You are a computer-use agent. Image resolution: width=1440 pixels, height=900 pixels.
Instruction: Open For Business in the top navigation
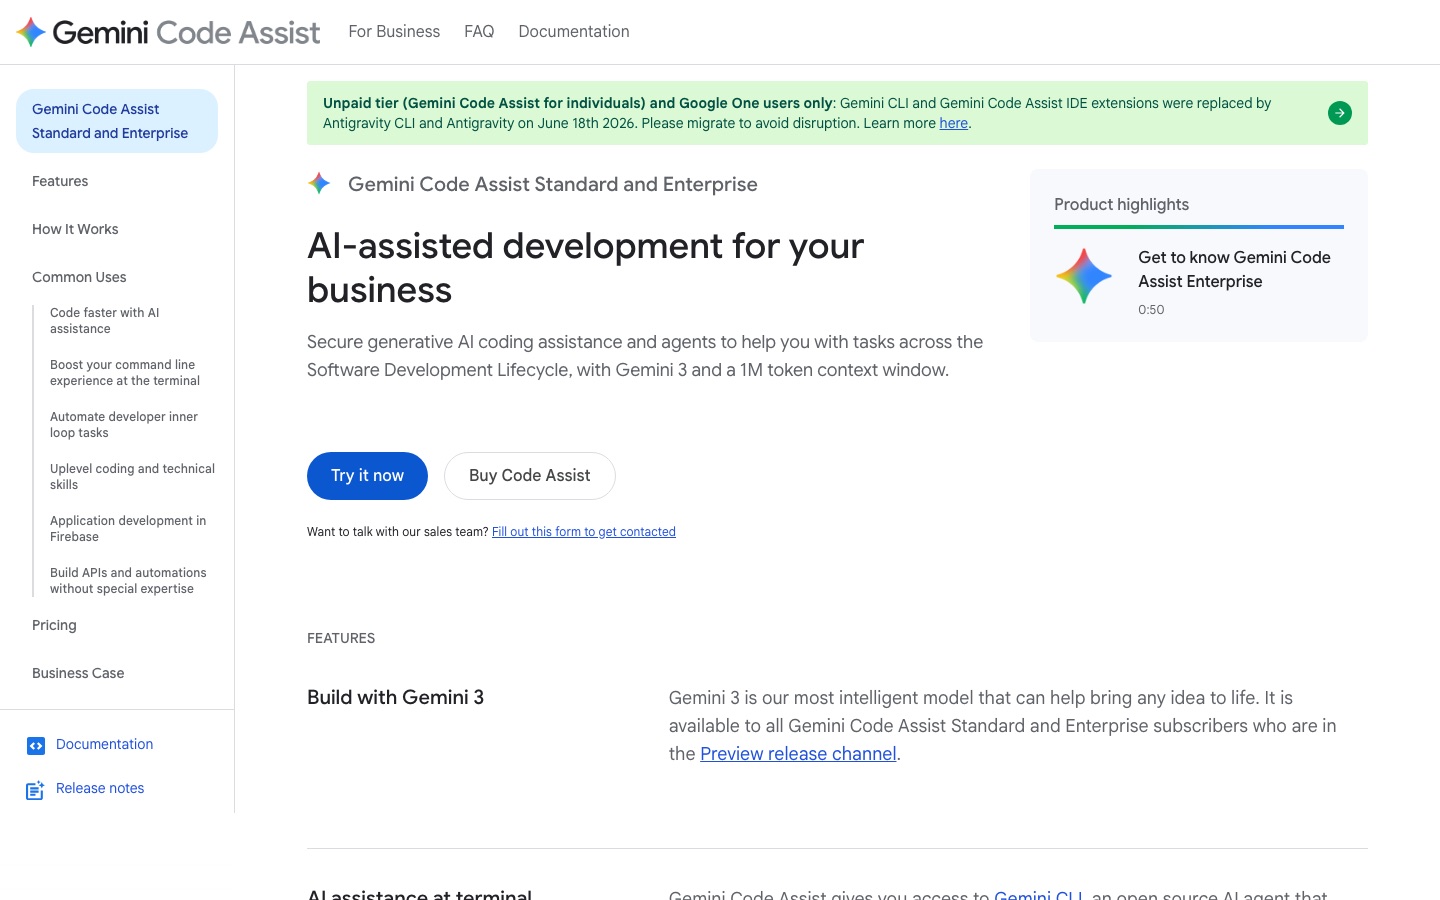(x=394, y=32)
